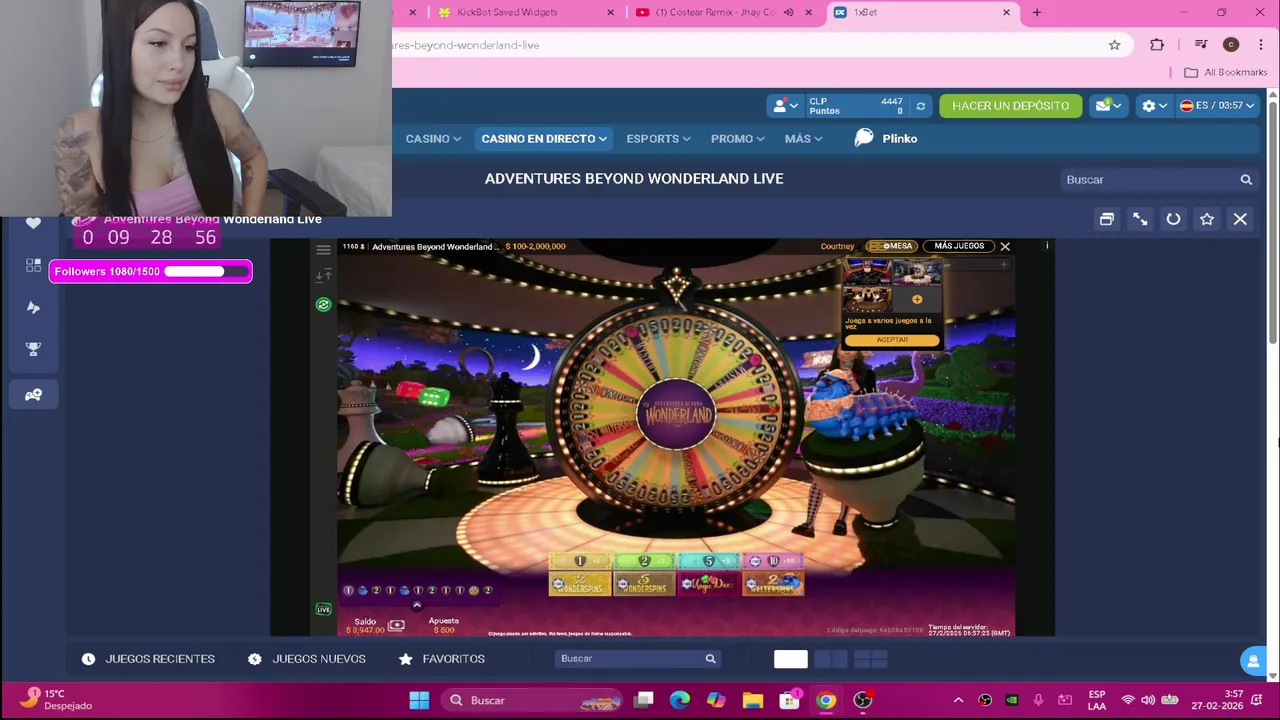Expand CASINO EN DIRECTO menu
Screen dimensions: 1280x720
pyautogui.click(x=544, y=139)
